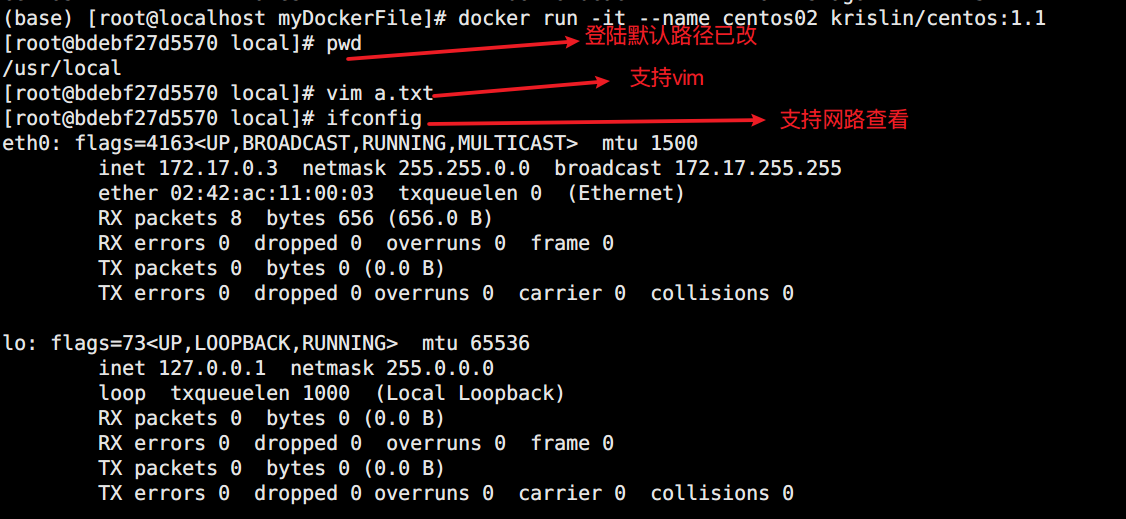Click the red 支持网路查看 annotation label
Image resolution: width=1126 pixels, height=519 pixels.
pos(843,120)
